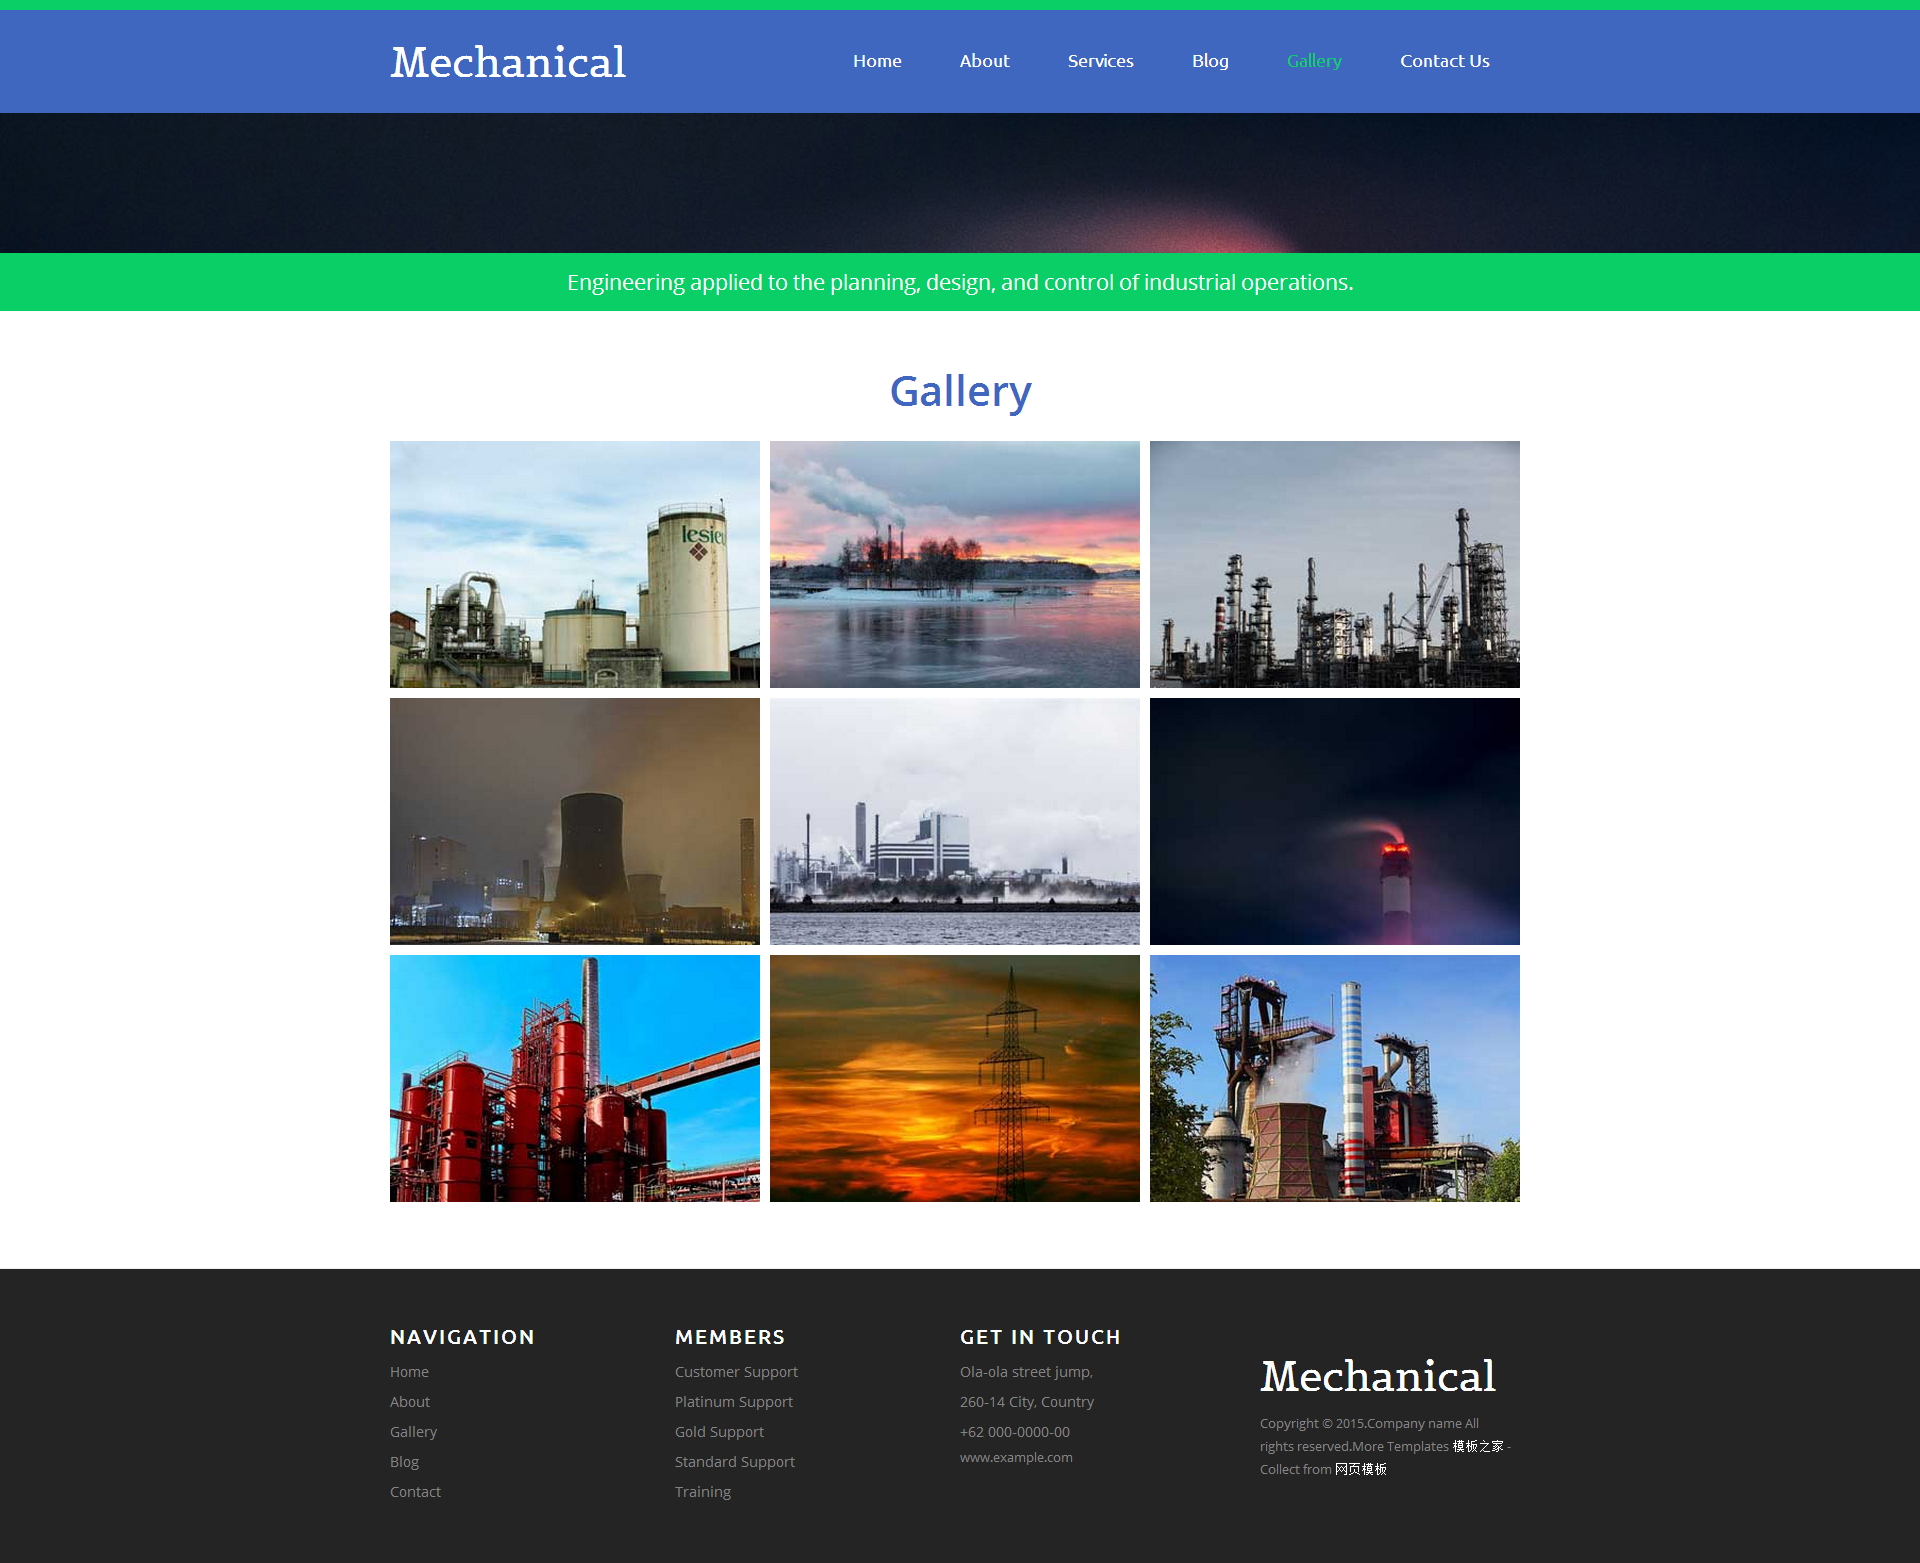Open the Standard Support footer link
The height and width of the screenshot is (1563, 1920).
pyautogui.click(x=735, y=1462)
